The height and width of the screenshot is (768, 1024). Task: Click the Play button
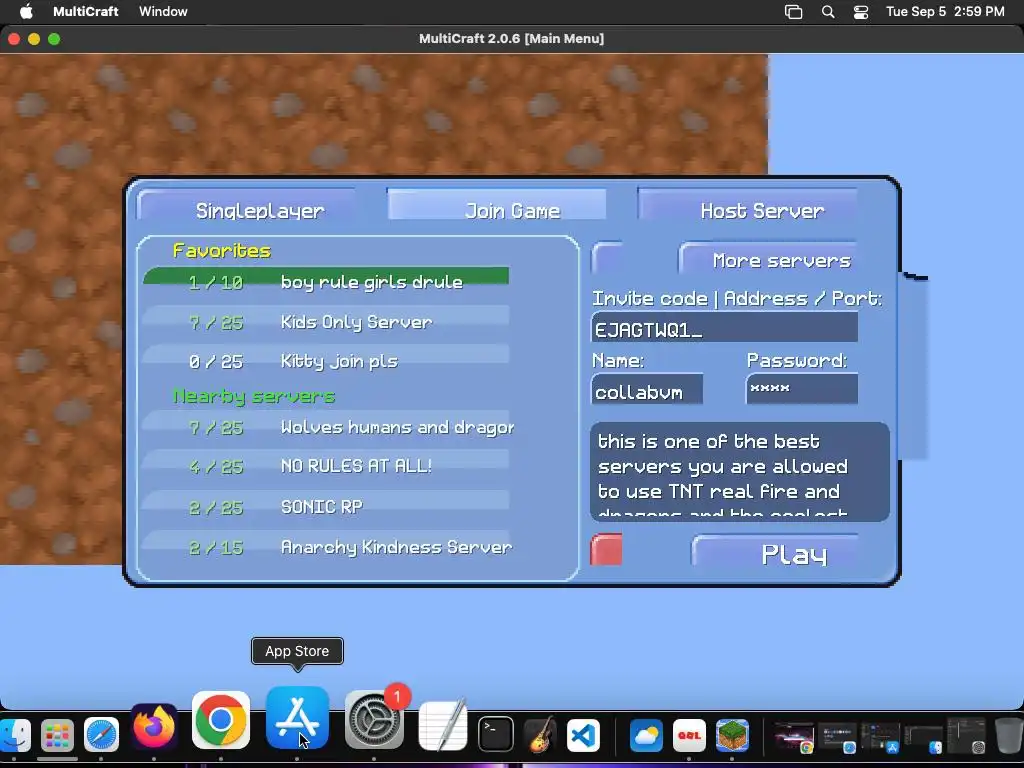pyautogui.click(x=776, y=552)
